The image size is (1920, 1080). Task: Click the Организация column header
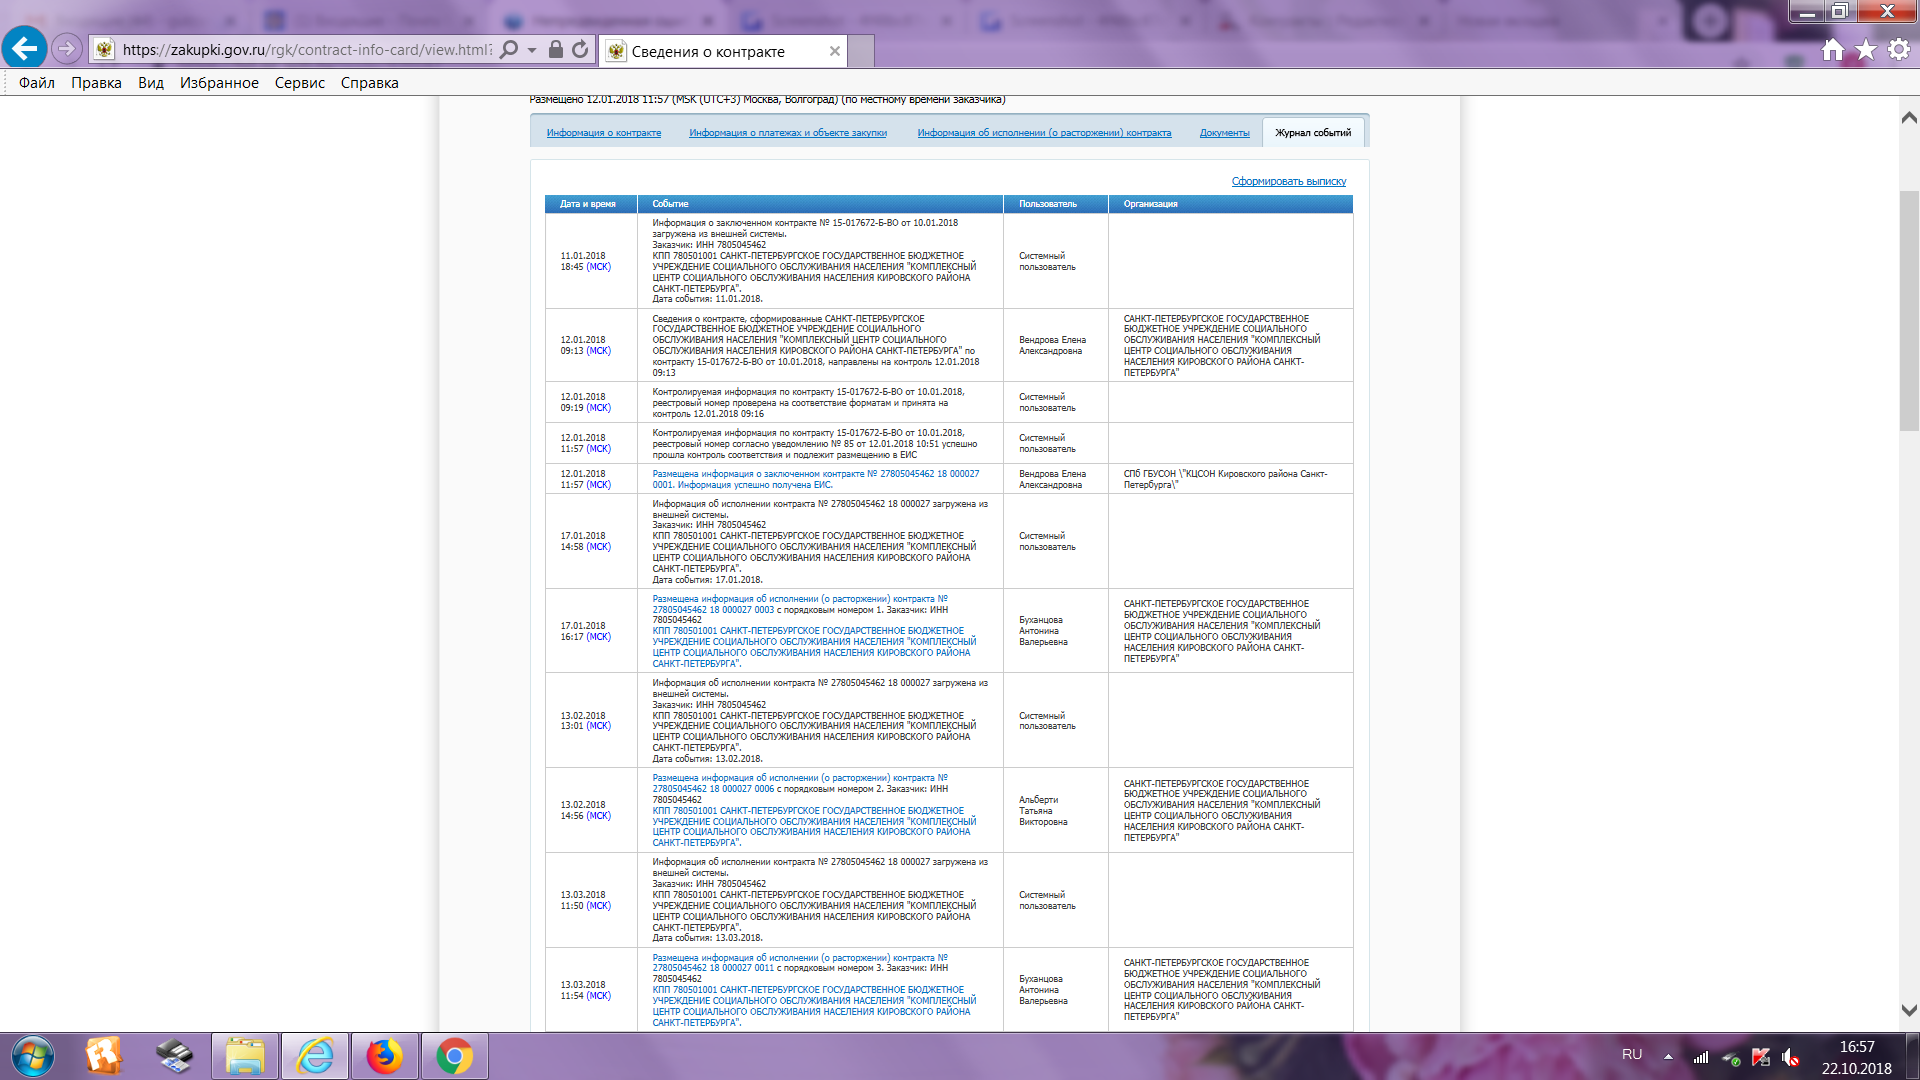click(x=1231, y=204)
